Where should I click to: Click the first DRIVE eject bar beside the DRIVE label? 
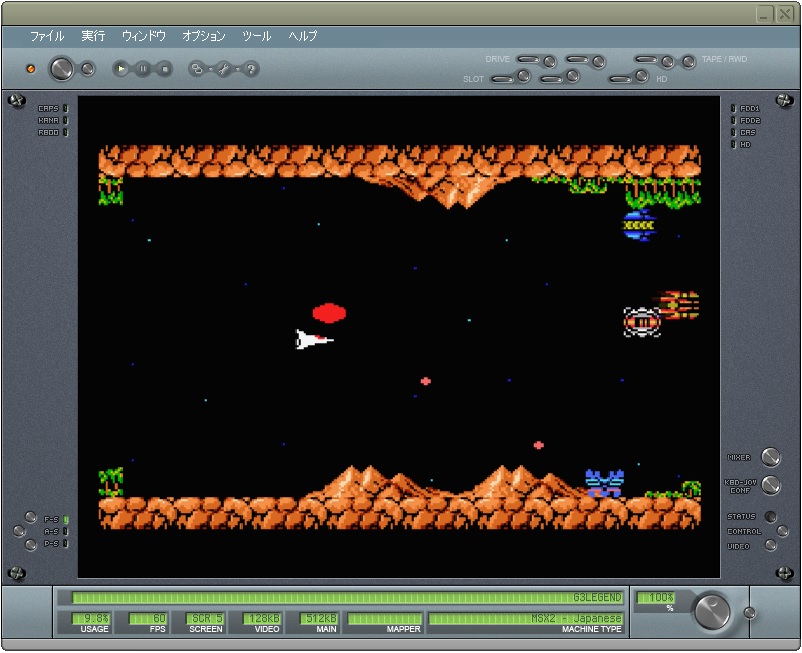528,59
